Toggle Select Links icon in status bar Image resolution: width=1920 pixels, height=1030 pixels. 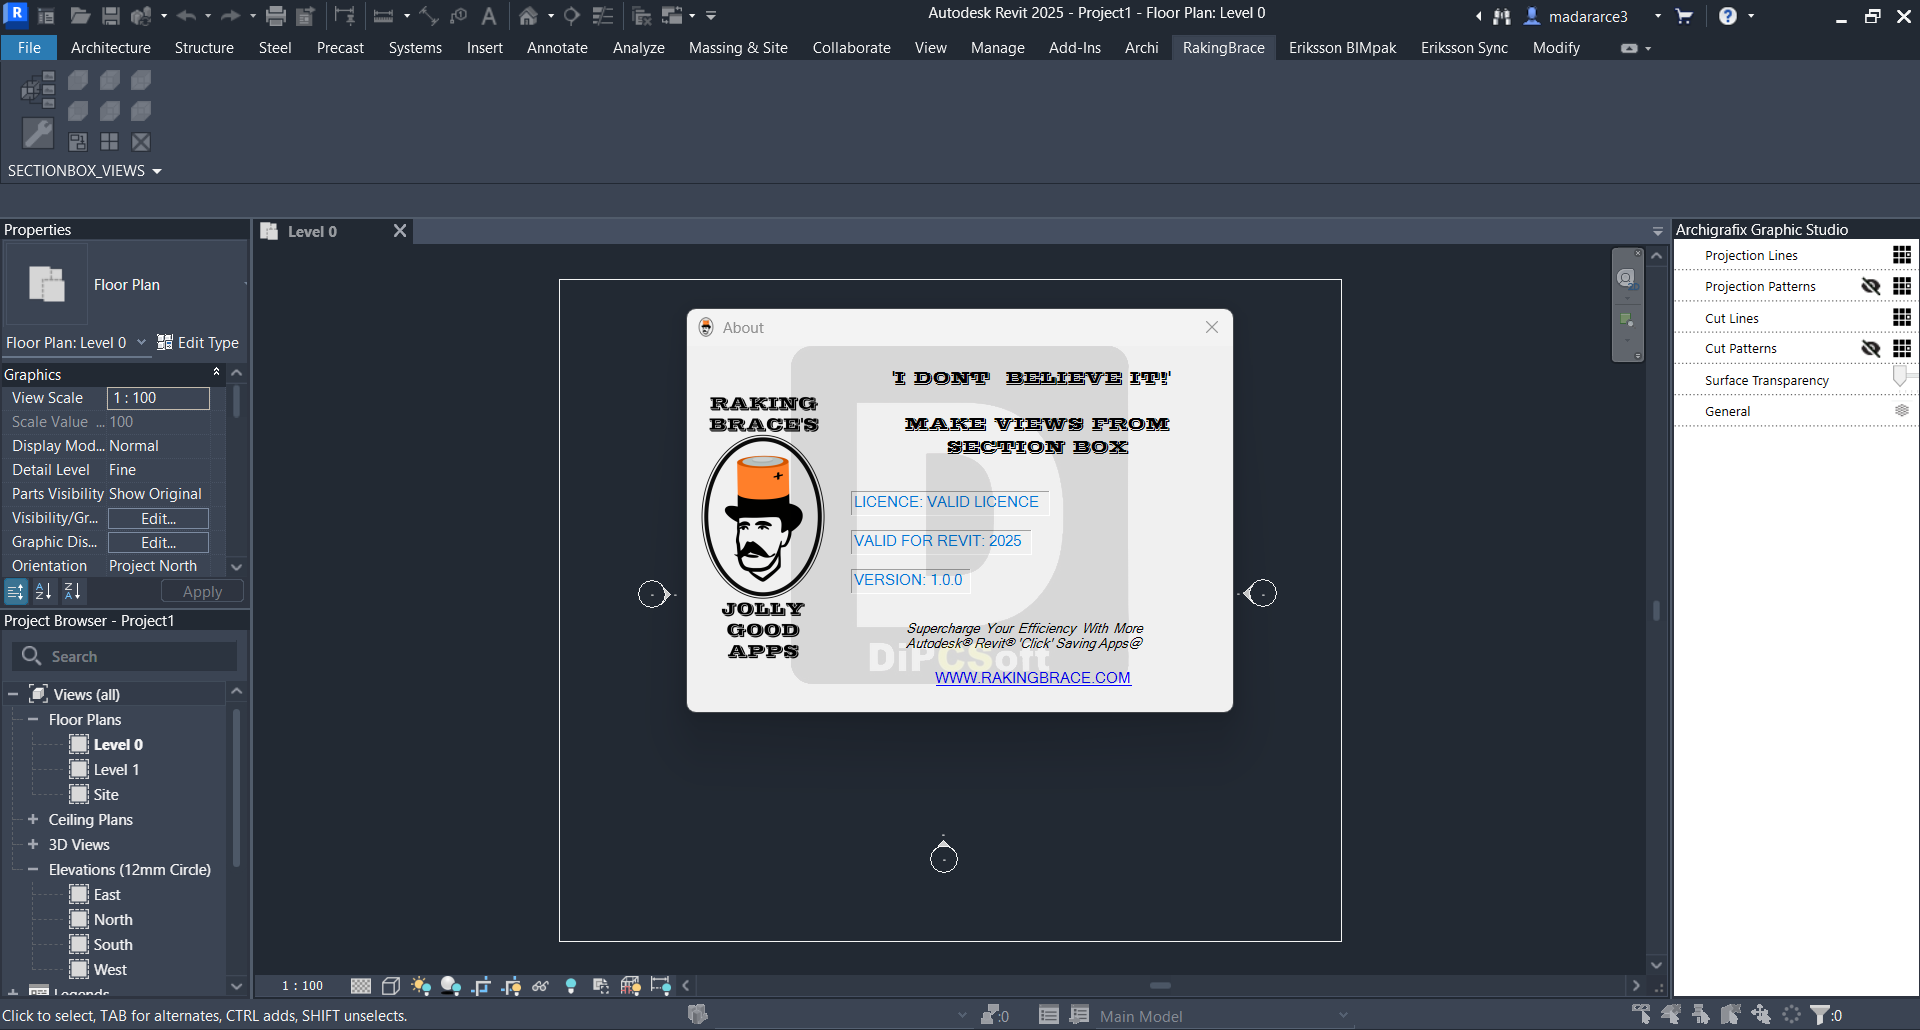point(1641,1015)
